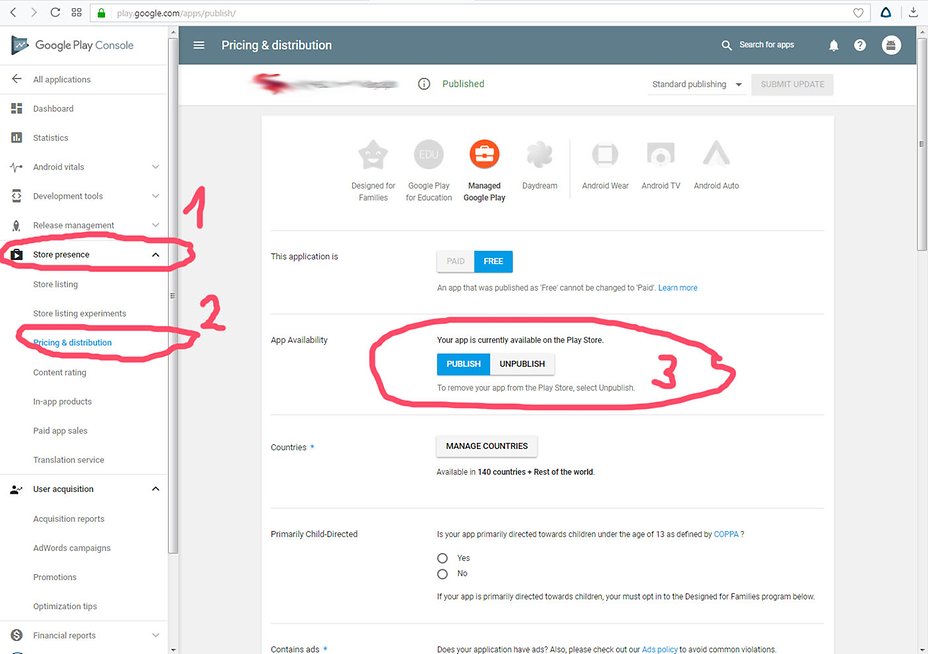This screenshot has width=928, height=654.
Task: Select the Designed for Families icon
Action: 373,154
